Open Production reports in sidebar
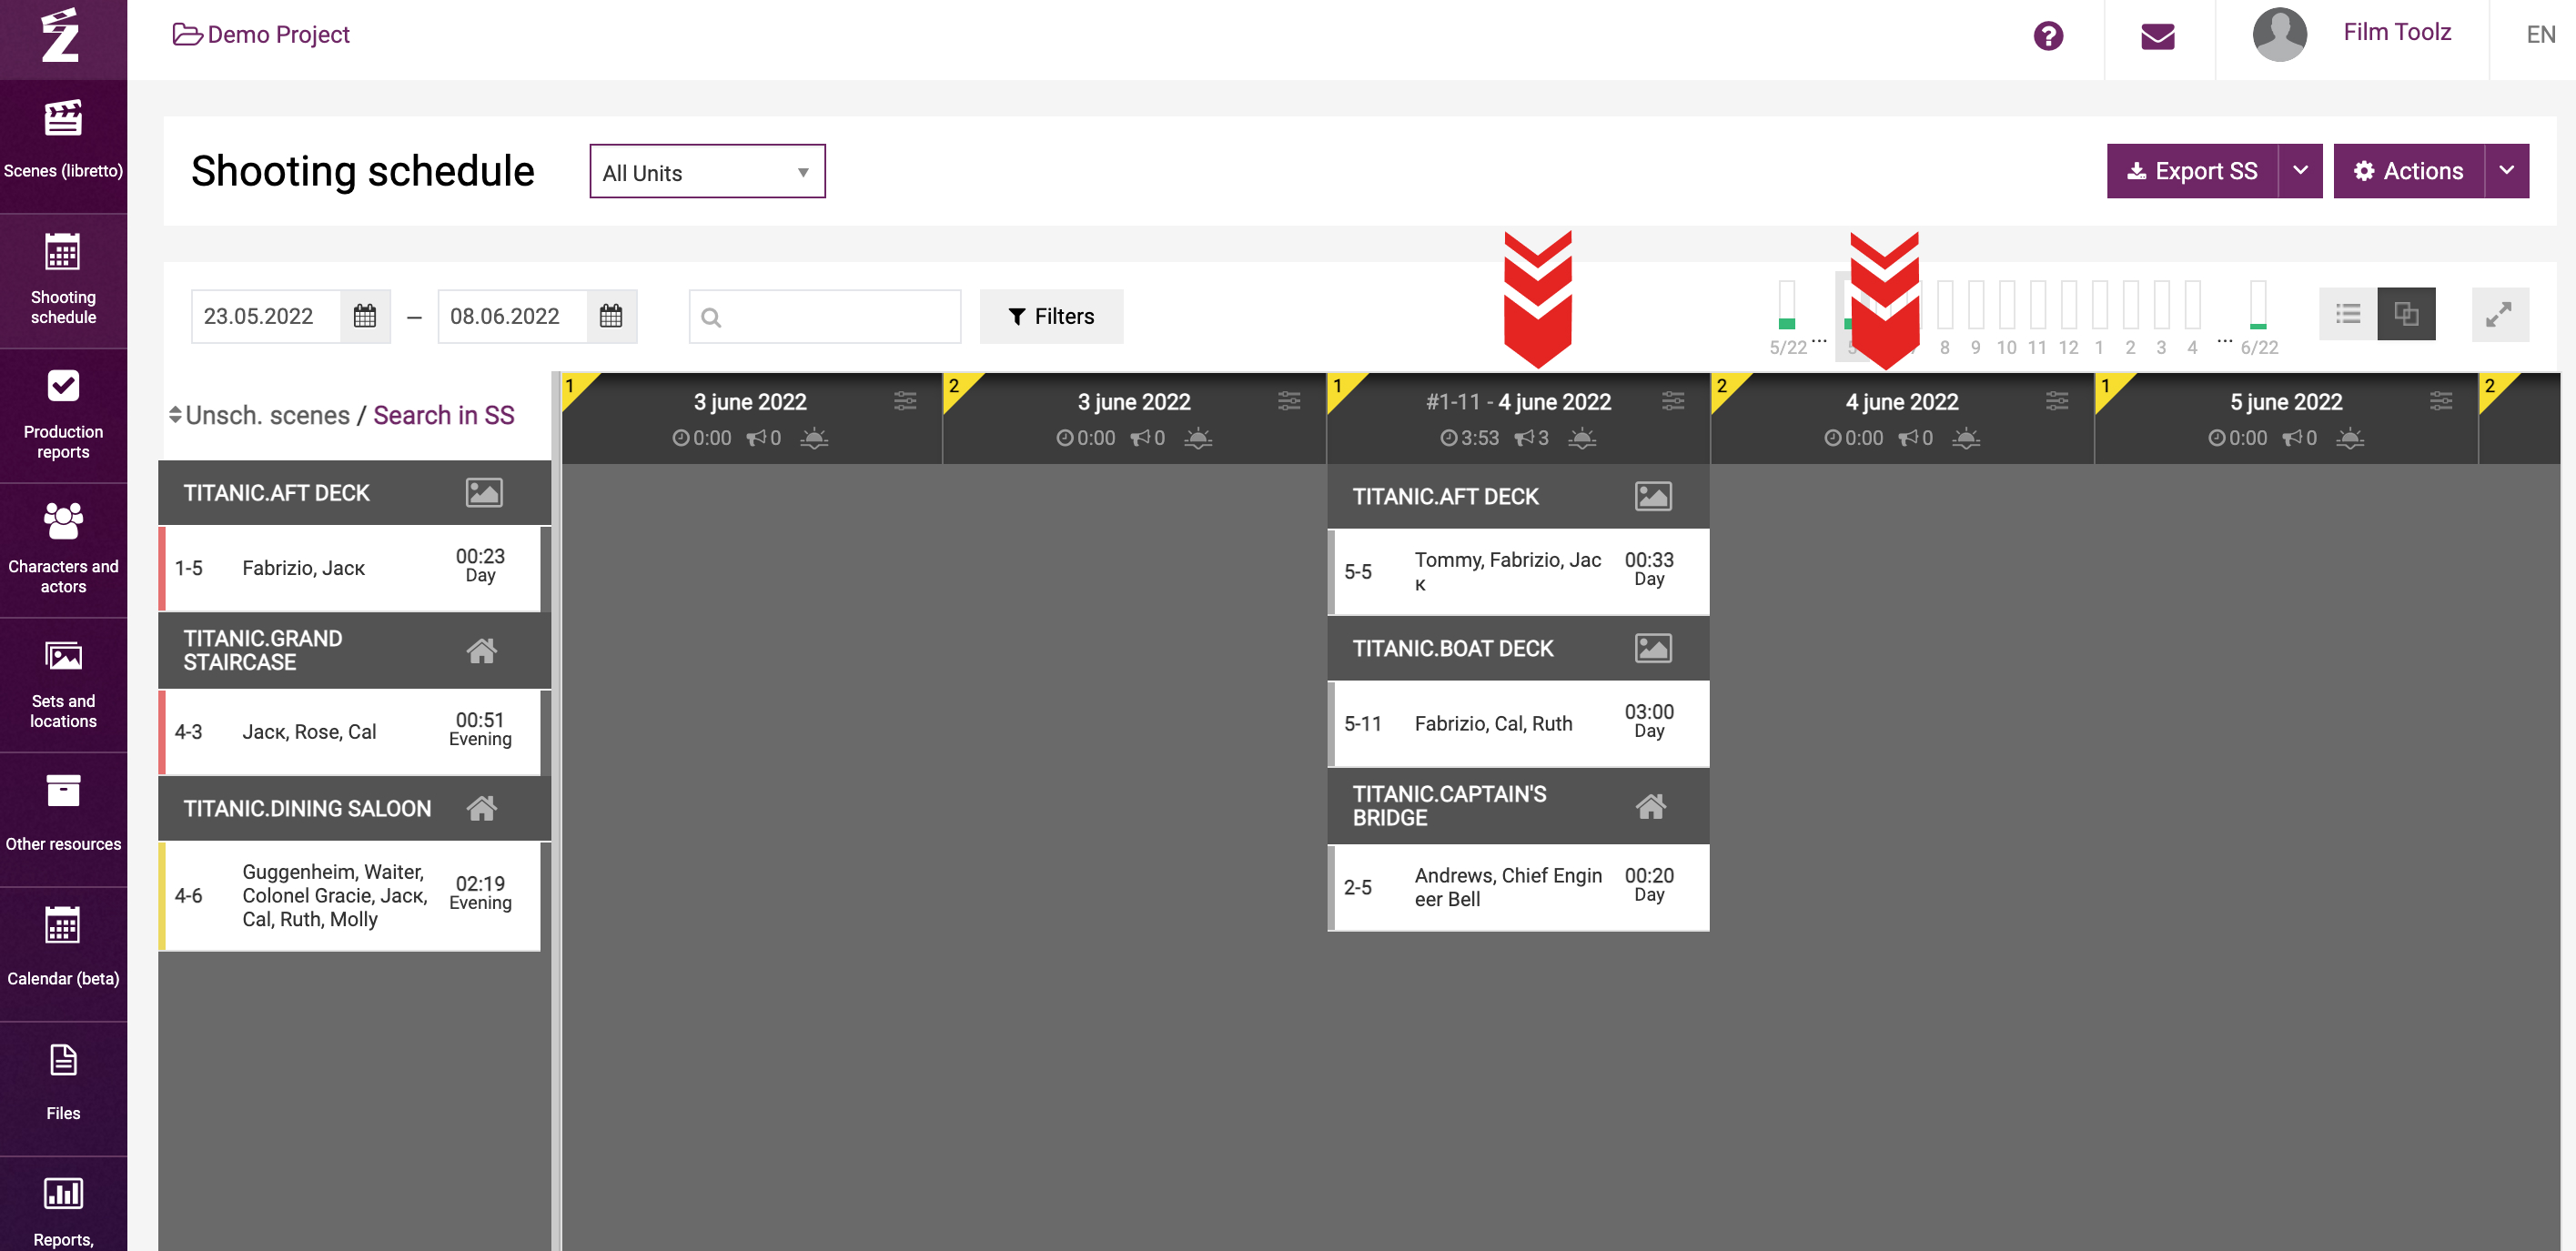This screenshot has height=1251, width=2576. coord(63,415)
